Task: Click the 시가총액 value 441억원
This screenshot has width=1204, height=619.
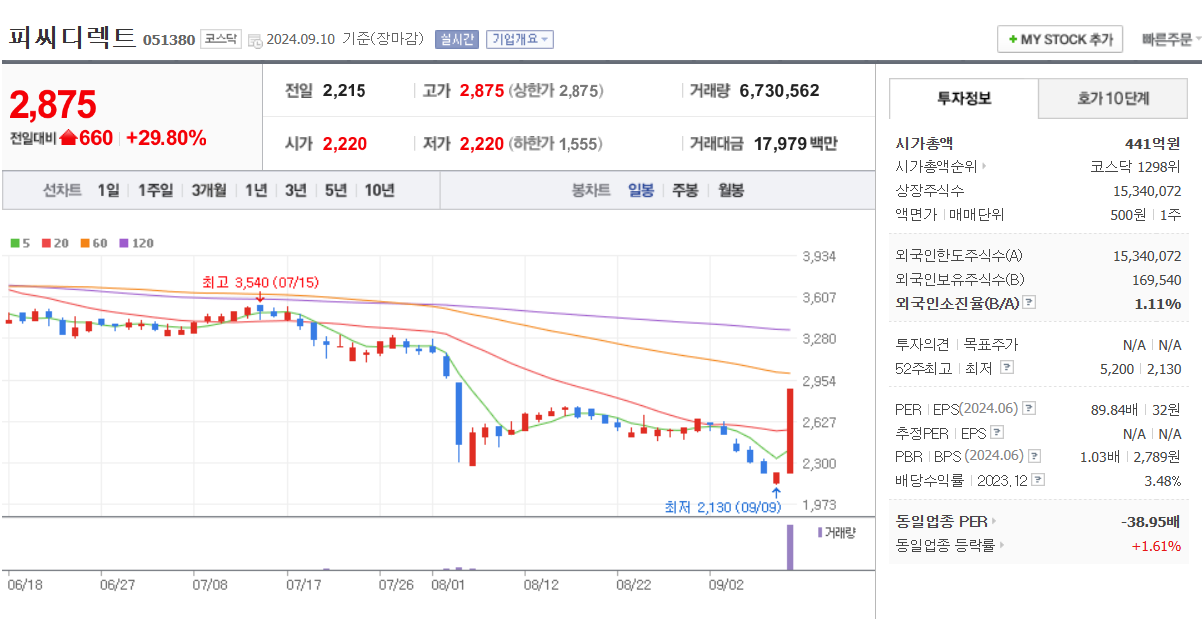Action: pyautogui.click(x=1152, y=143)
